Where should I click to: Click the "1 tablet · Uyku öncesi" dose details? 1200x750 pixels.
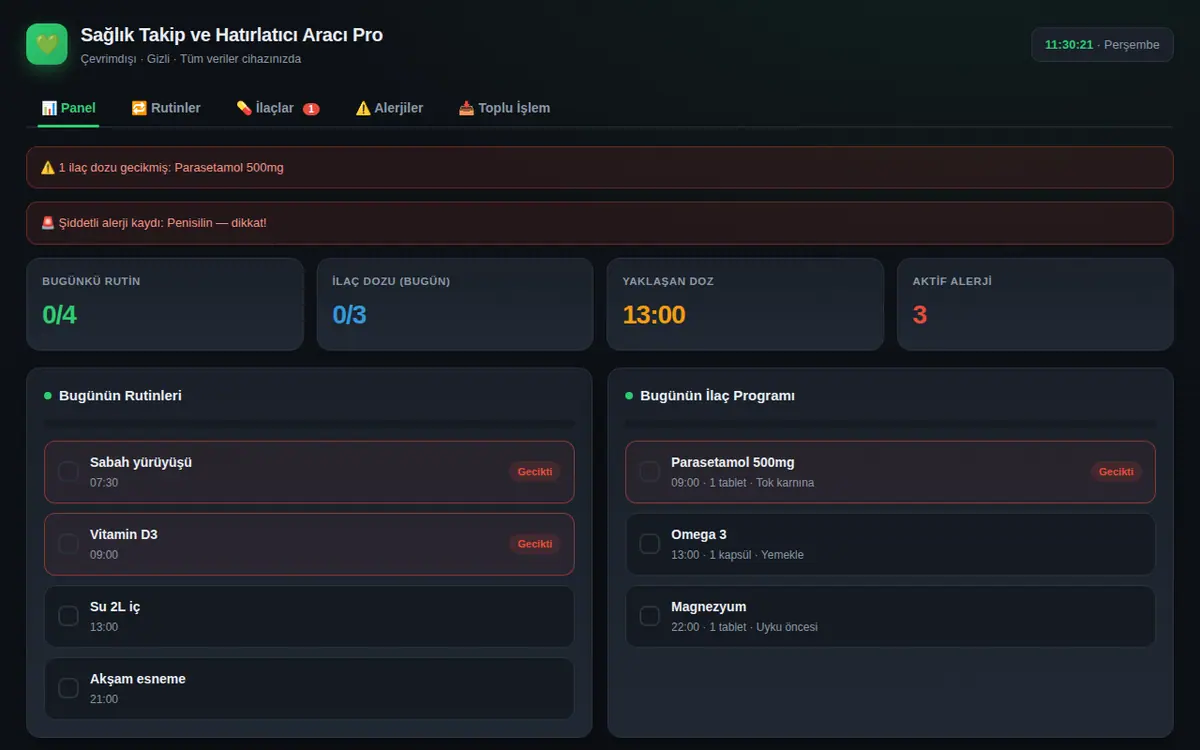coord(764,627)
